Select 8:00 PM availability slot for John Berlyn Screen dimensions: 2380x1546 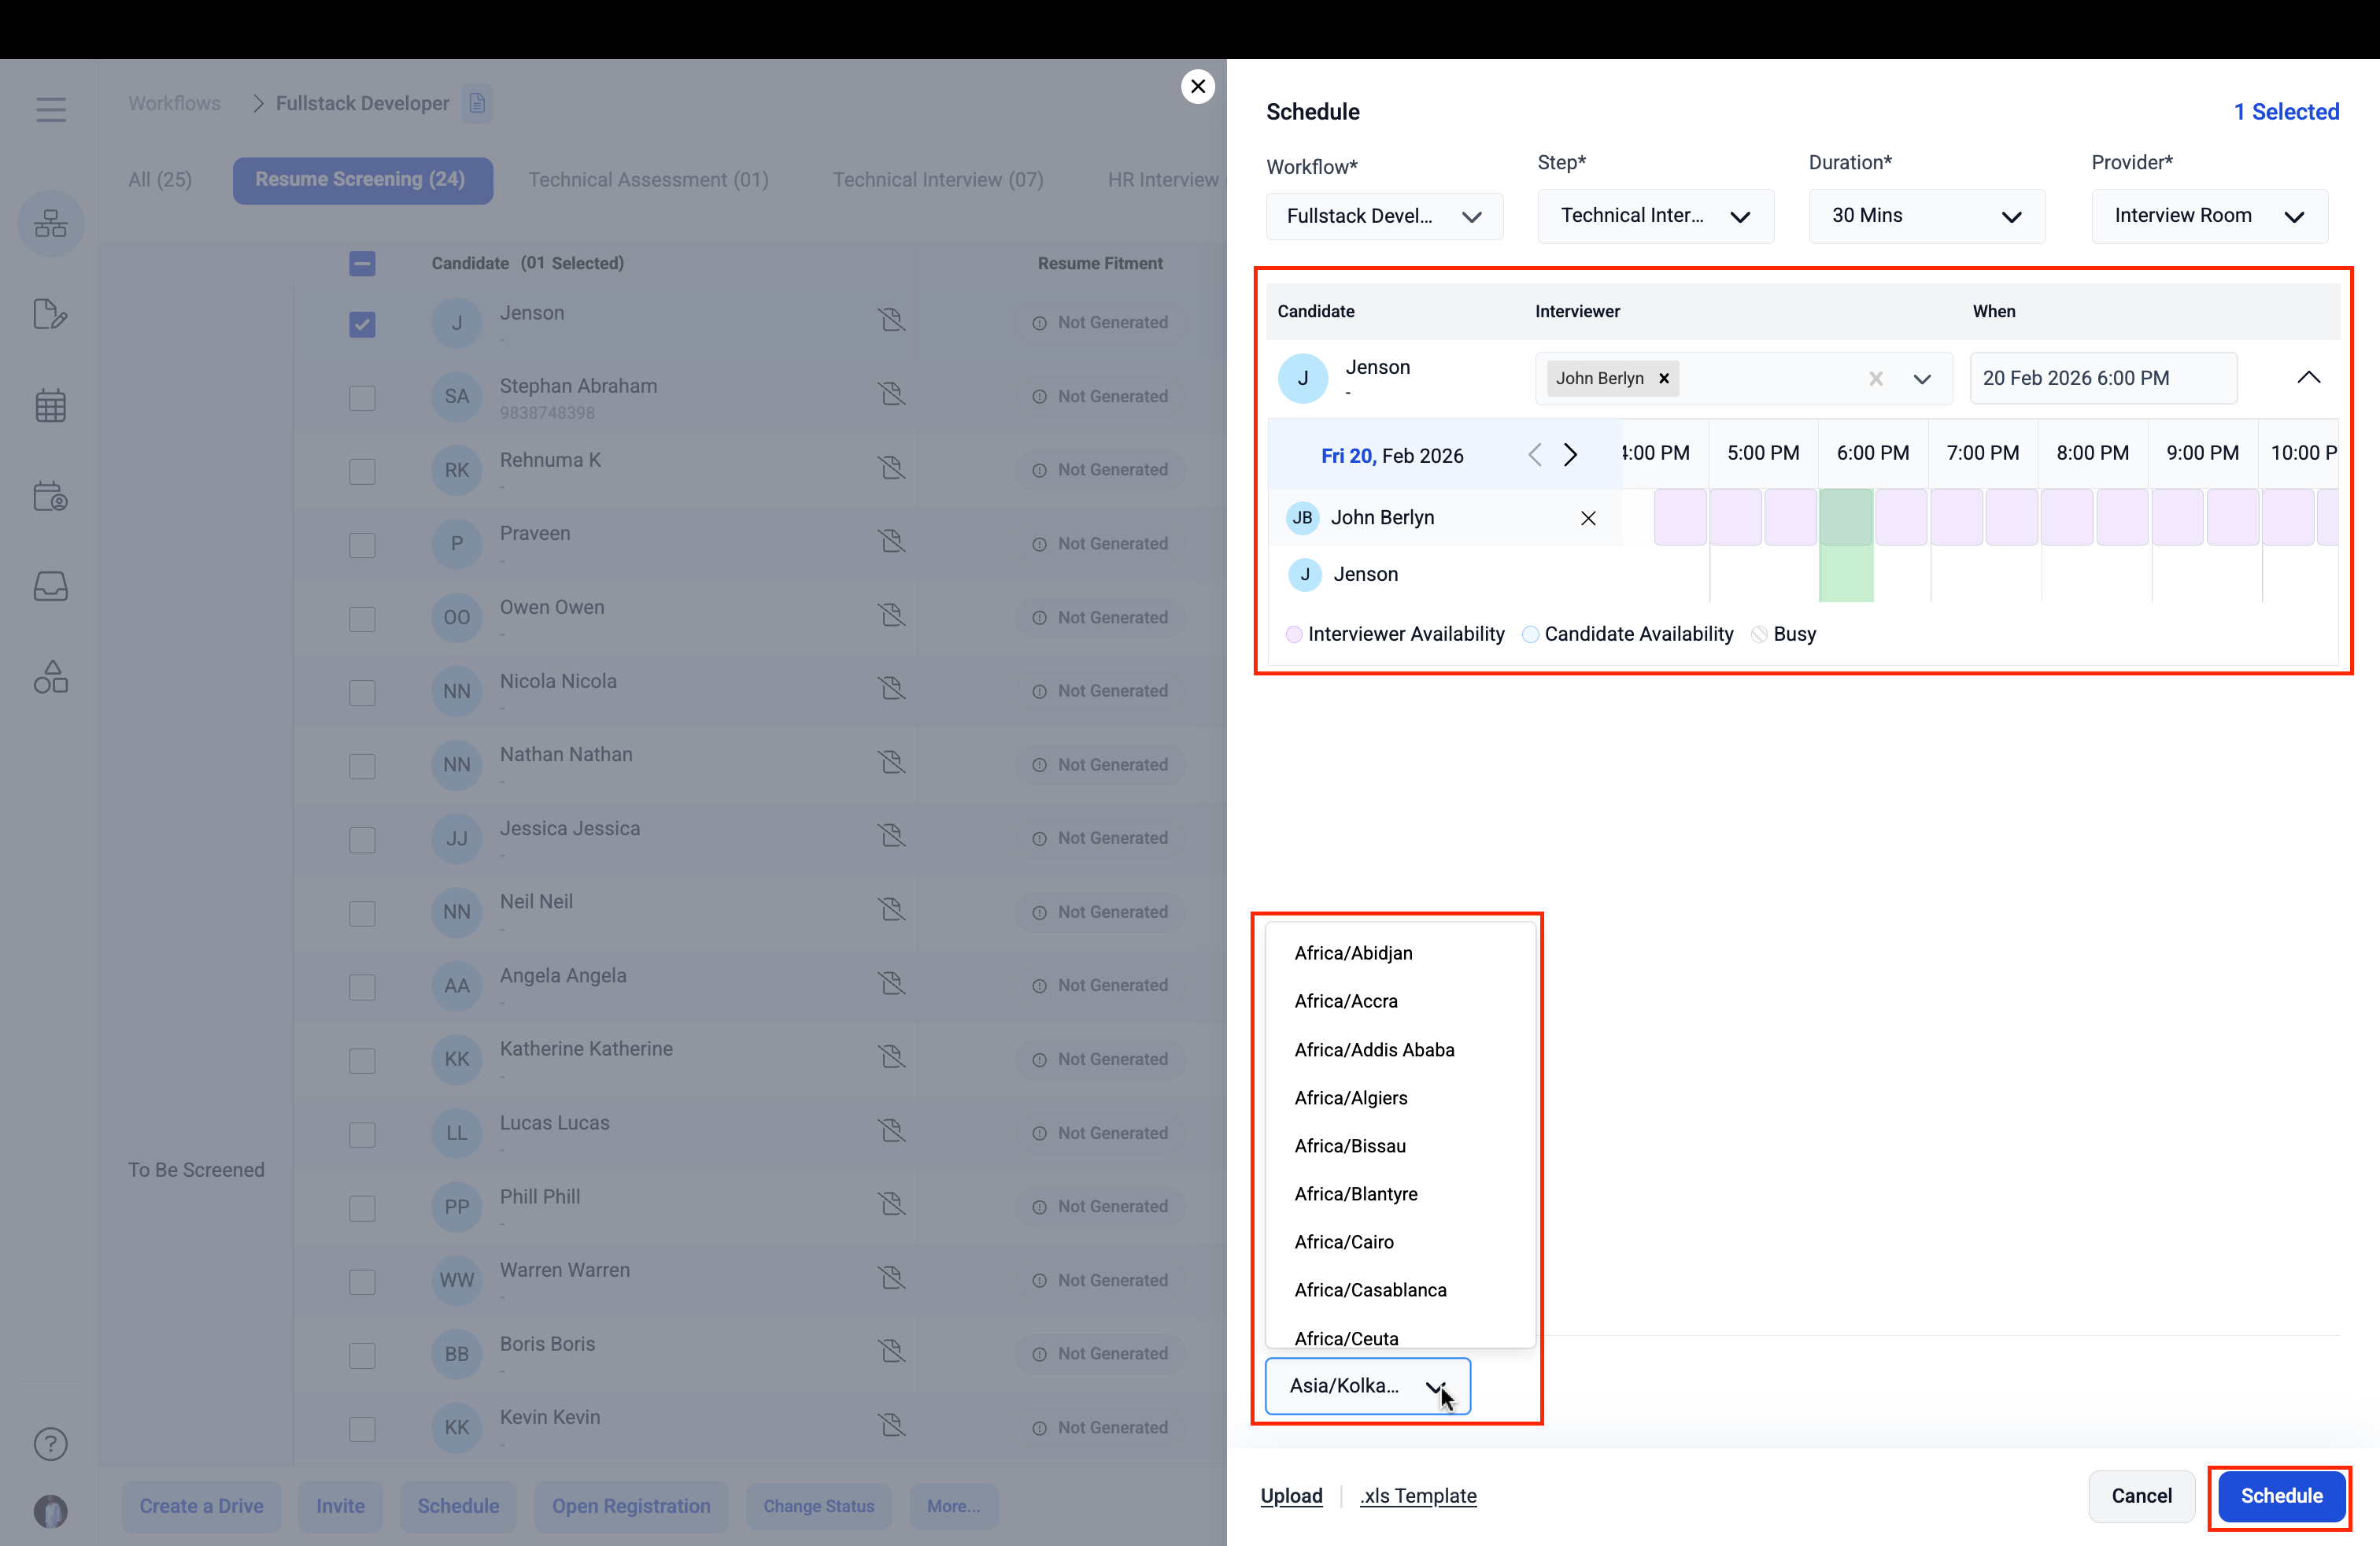2066,517
